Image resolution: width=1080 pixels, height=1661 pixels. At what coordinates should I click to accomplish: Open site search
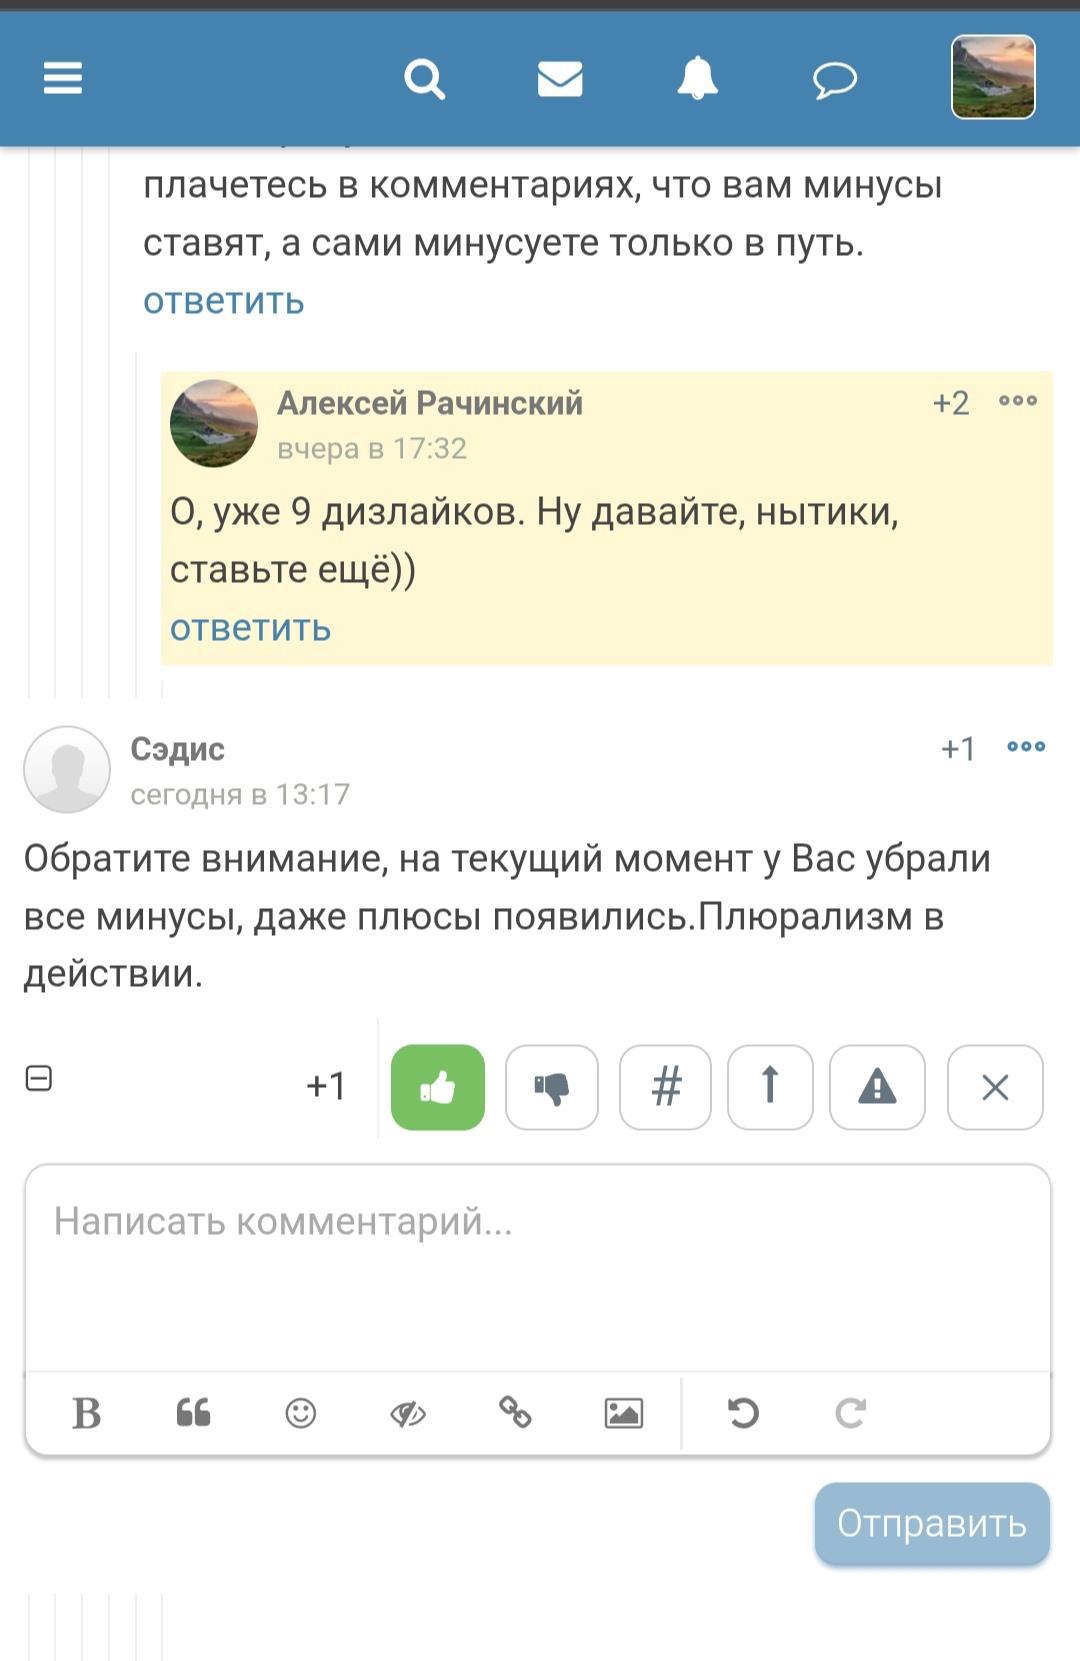(x=424, y=78)
